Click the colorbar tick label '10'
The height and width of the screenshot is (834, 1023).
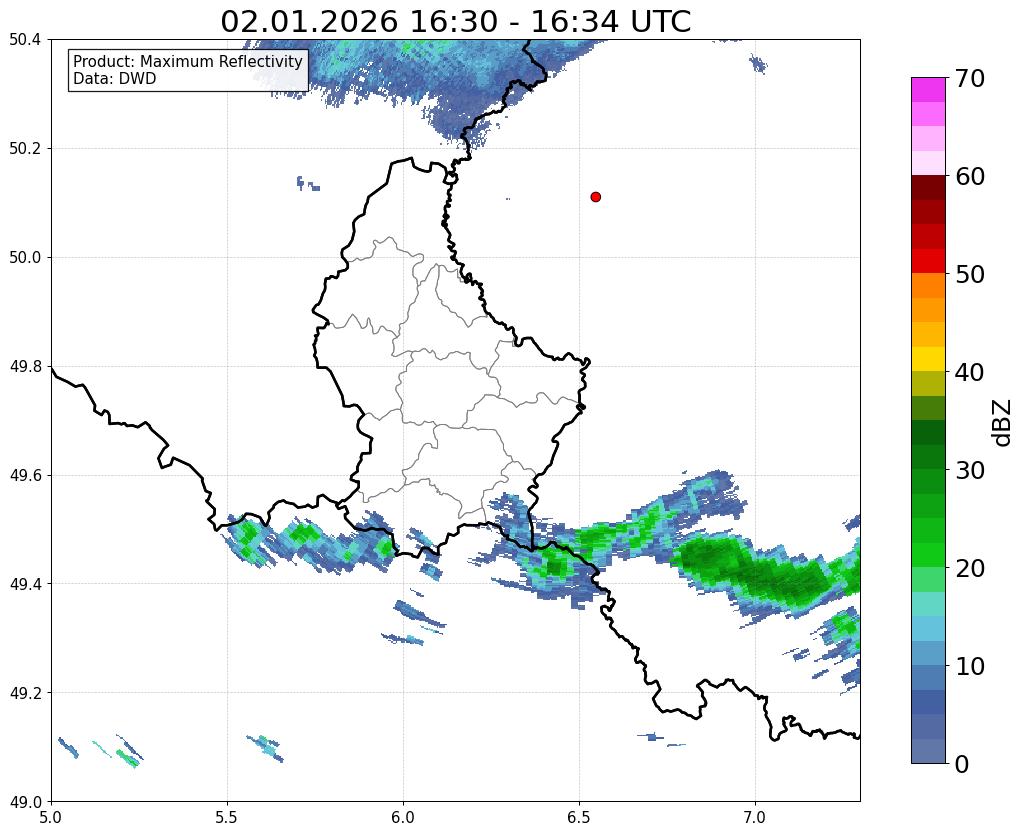coord(969,666)
